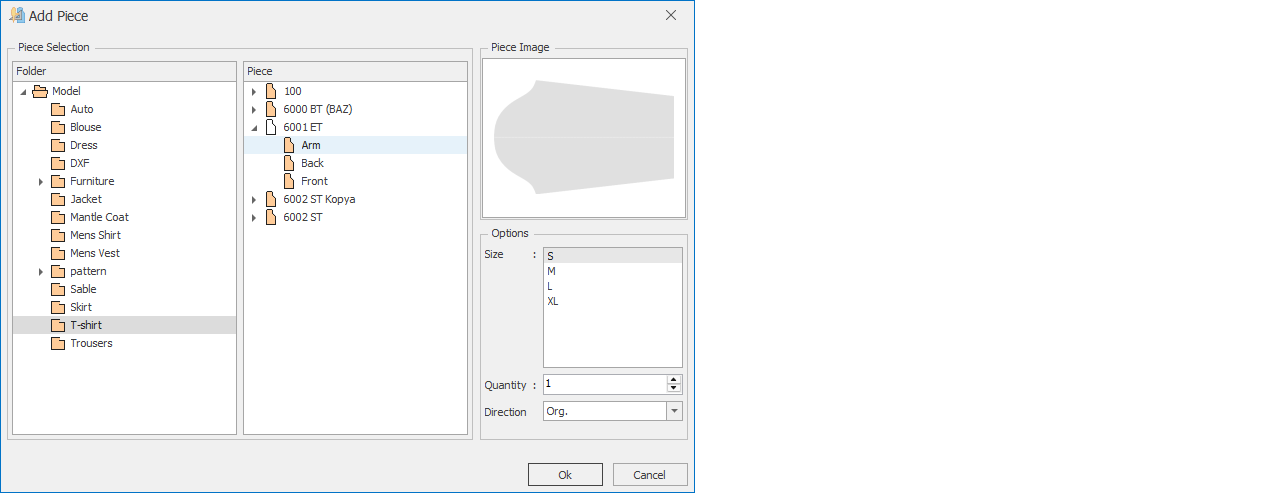Select size XL in the list

point(553,301)
